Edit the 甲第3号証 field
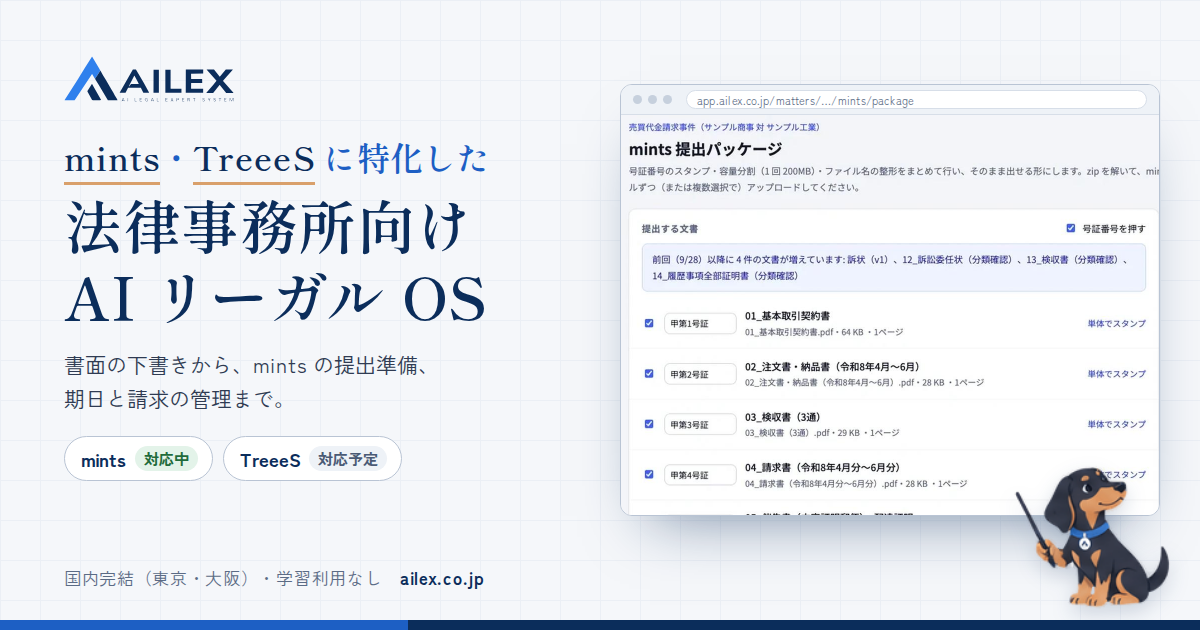Viewport: 1200px width, 630px height. 700,424
